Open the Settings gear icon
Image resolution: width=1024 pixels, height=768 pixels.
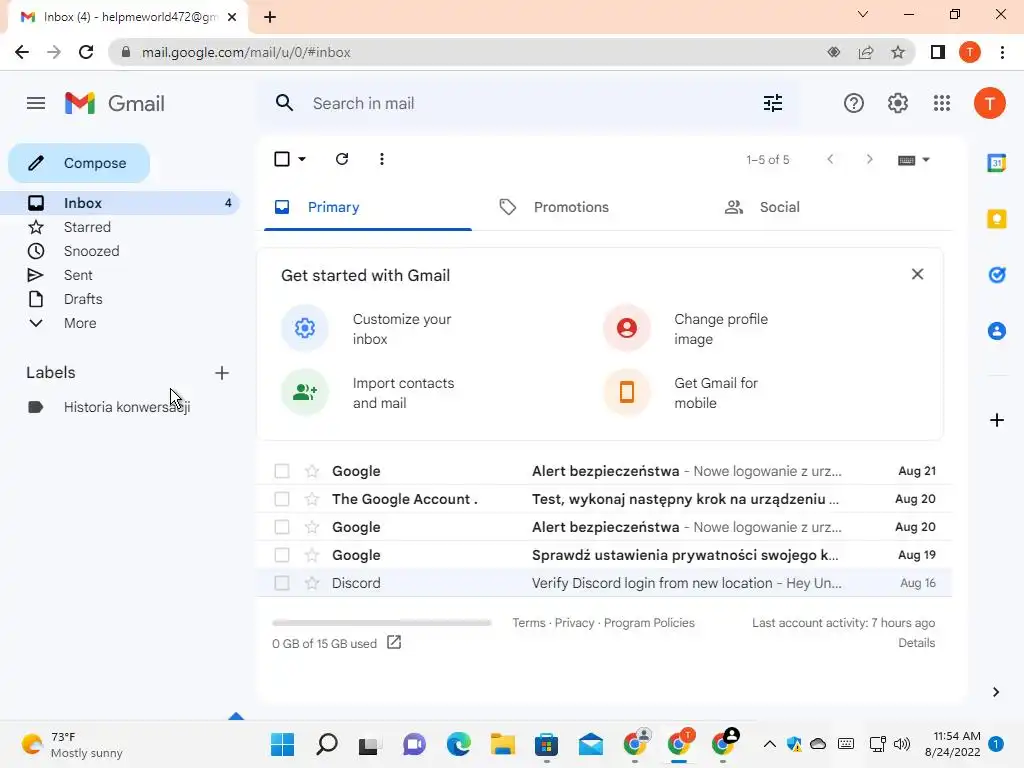tap(898, 103)
